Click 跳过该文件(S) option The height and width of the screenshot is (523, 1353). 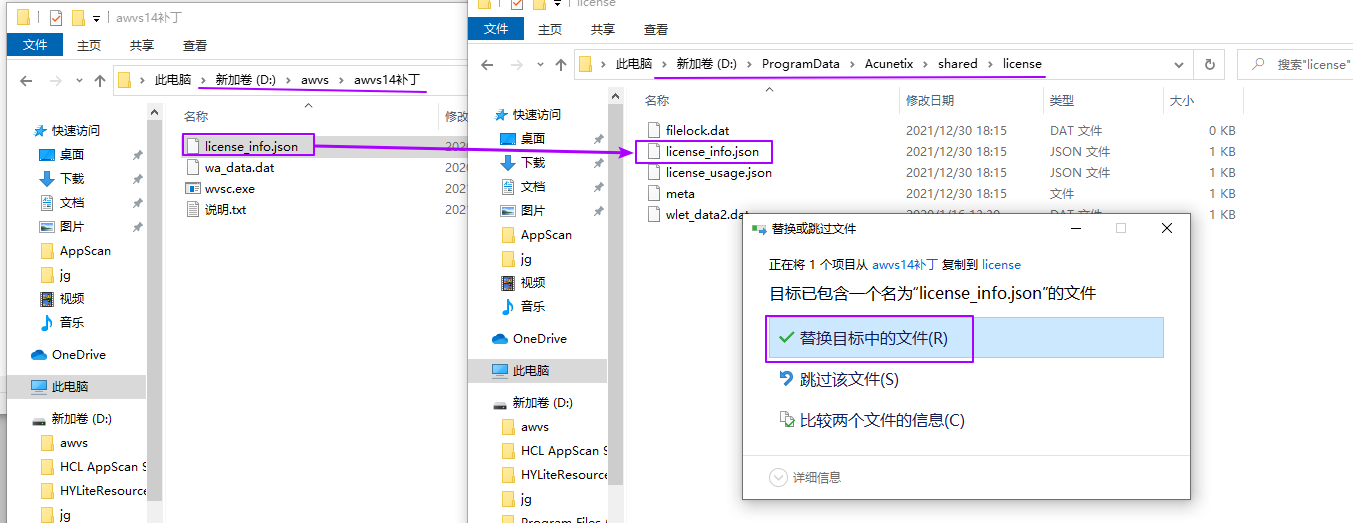tap(848, 380)
